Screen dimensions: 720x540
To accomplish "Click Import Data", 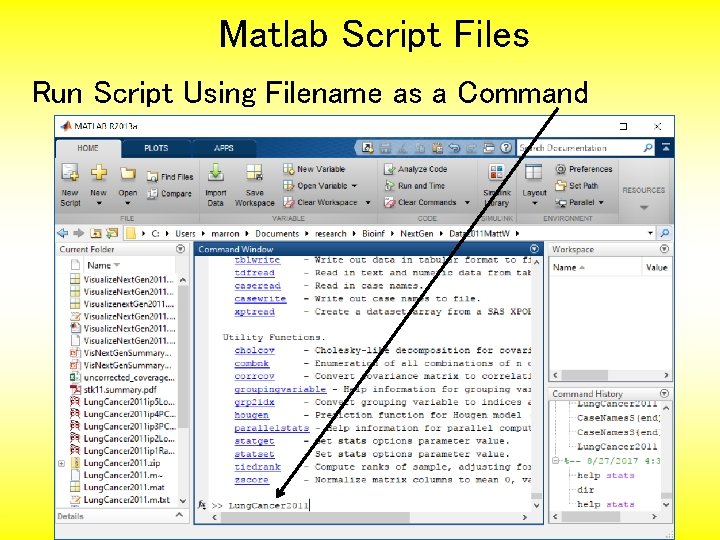I will pyautogui.click(x=216, y=185).
